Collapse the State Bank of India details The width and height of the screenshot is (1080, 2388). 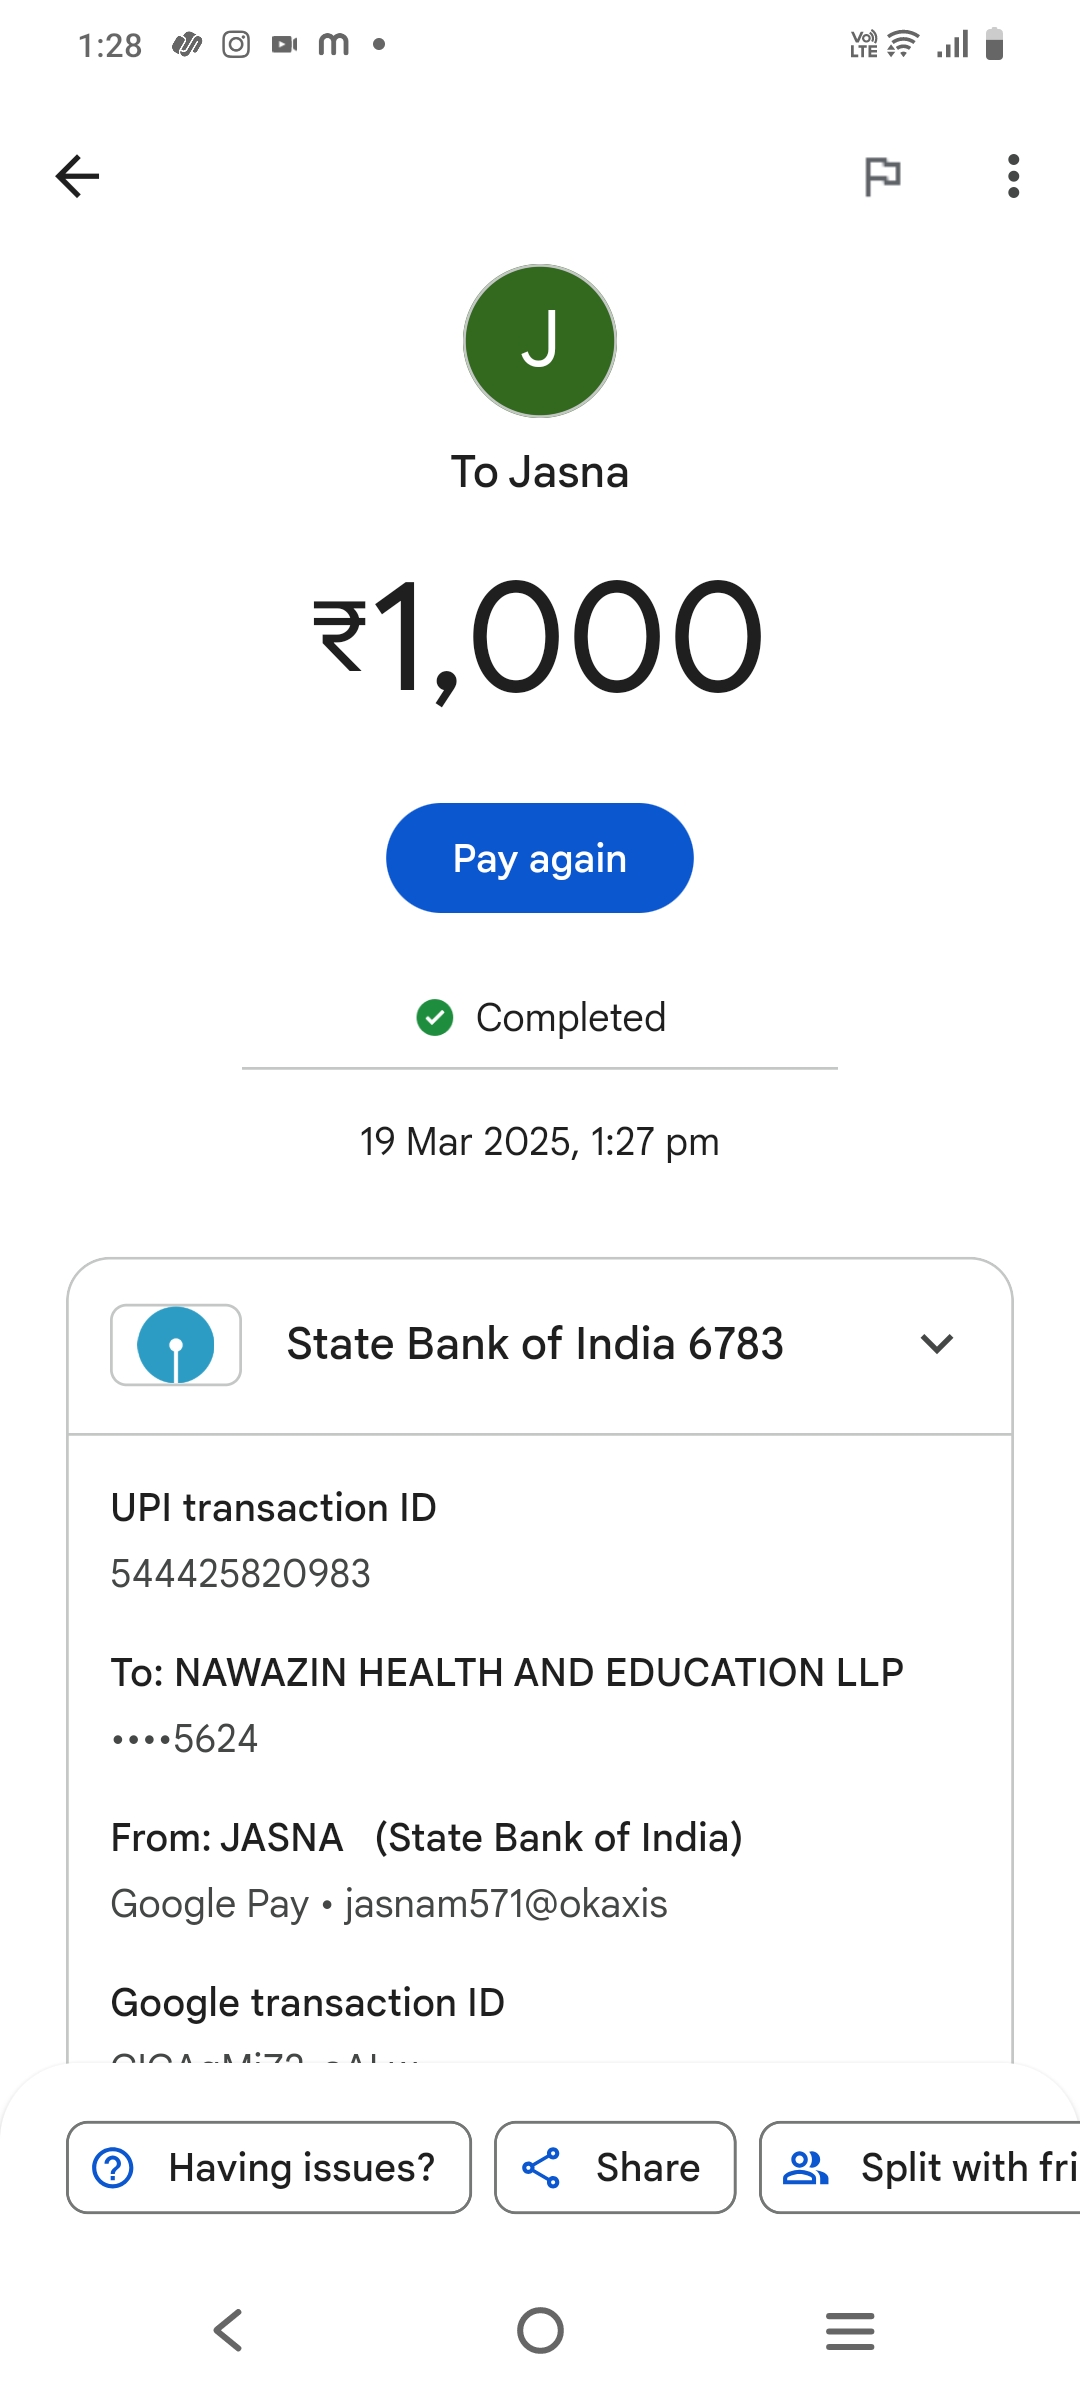936,1344
